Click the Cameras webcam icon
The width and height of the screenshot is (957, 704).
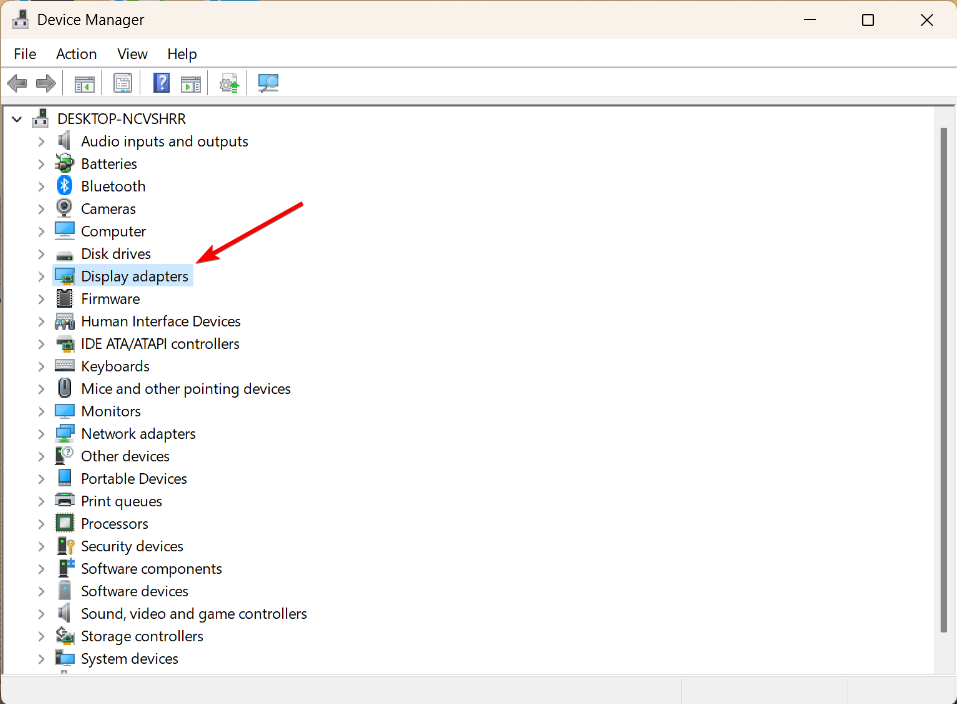pos(64,208)
